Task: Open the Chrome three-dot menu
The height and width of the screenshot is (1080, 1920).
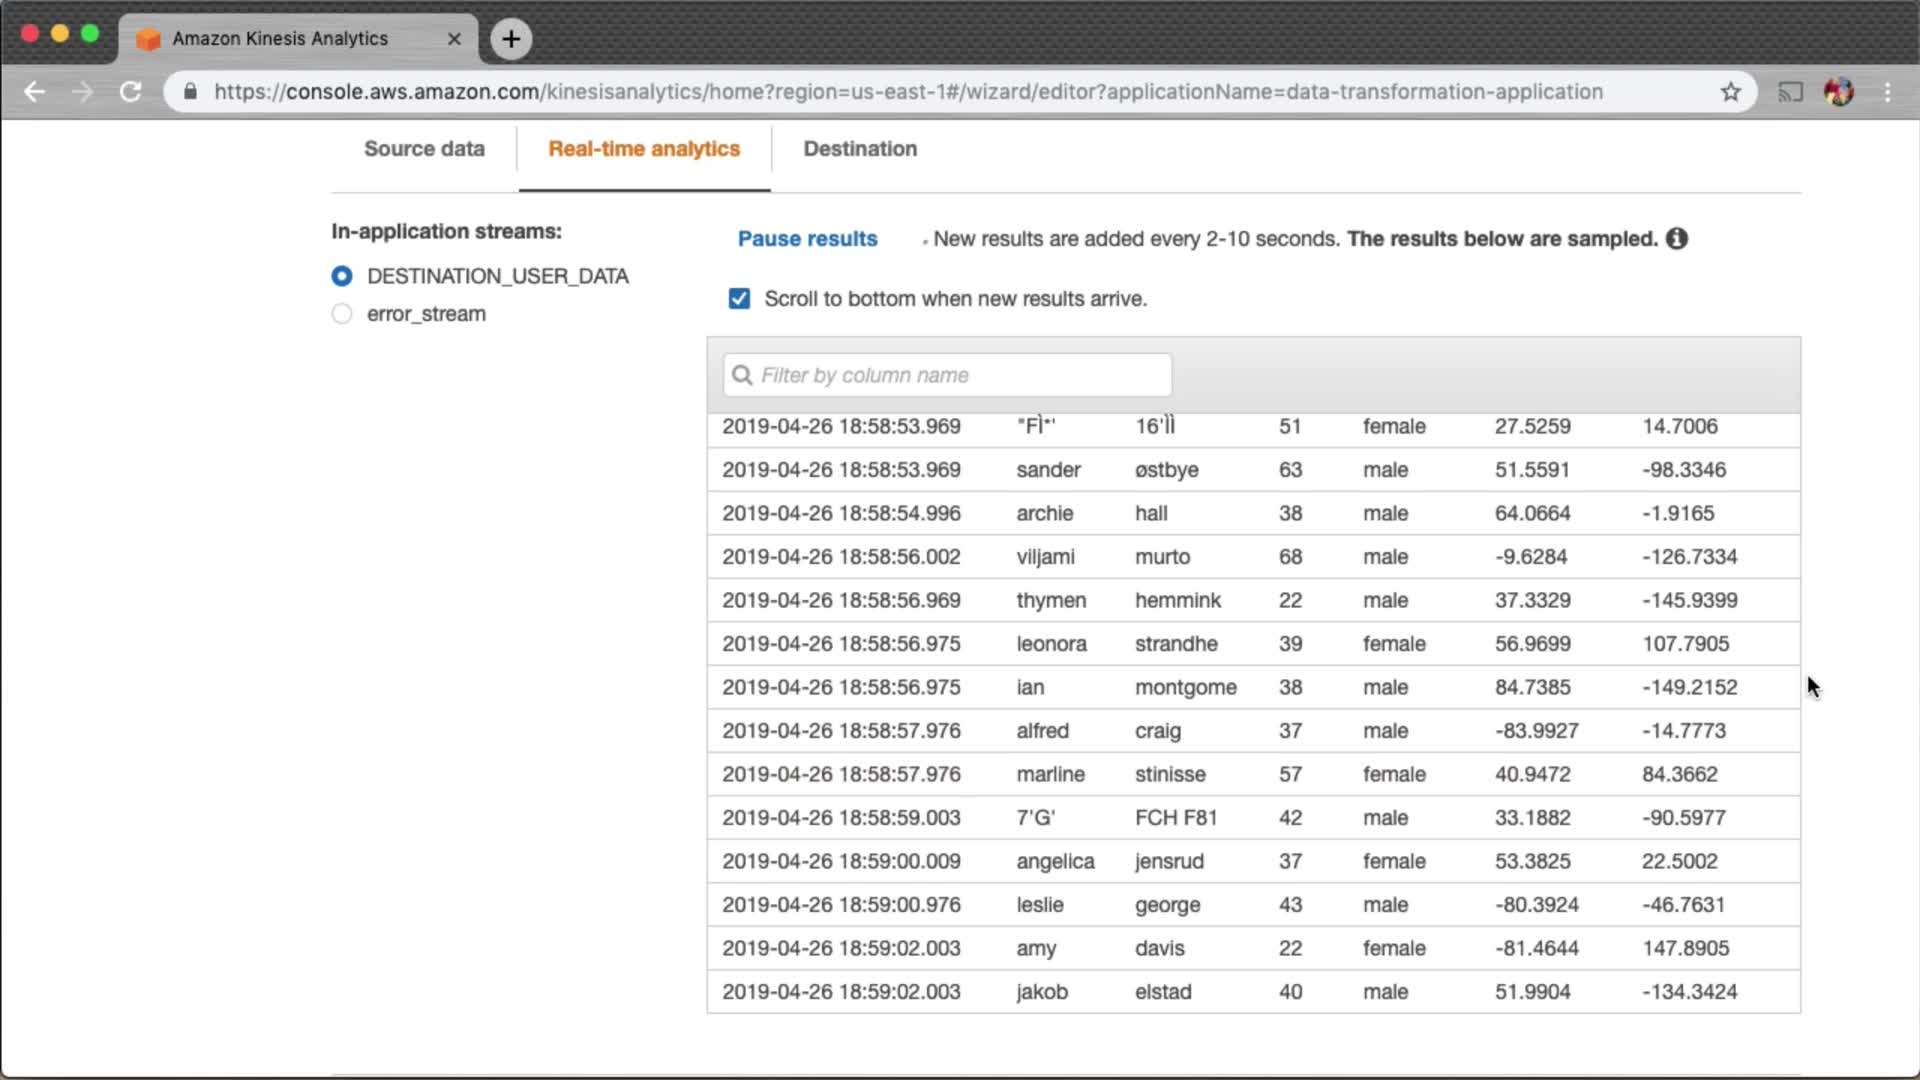Action: (1887, 92)
